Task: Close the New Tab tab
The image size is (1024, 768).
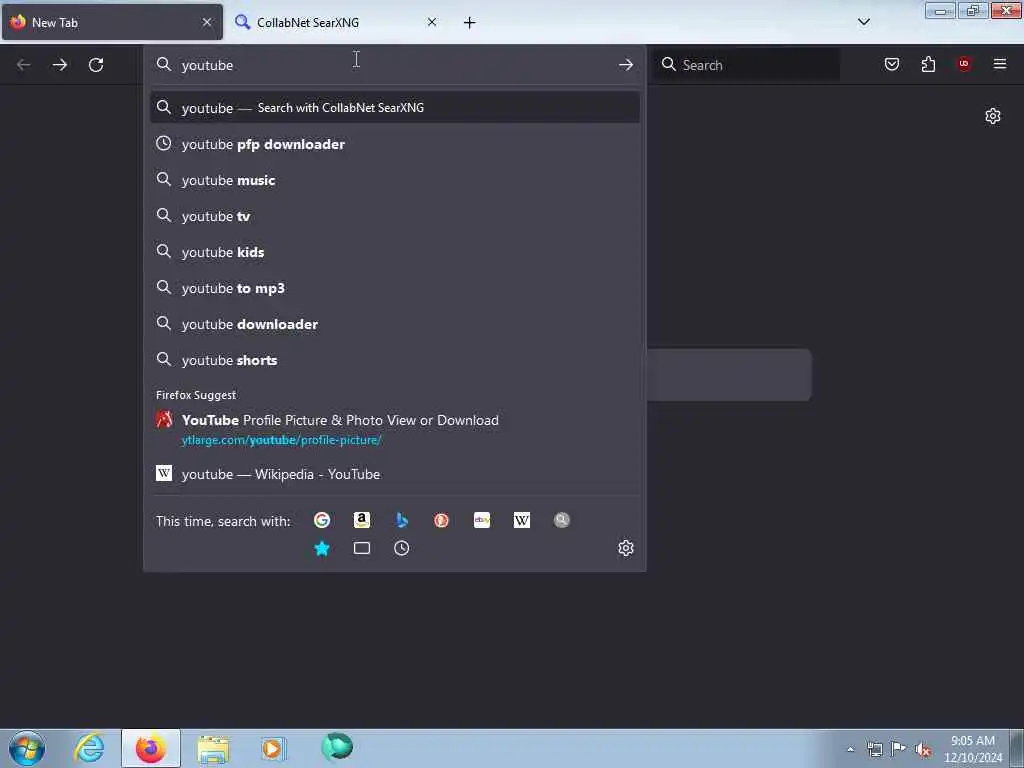Action: [x=207, y=22]
